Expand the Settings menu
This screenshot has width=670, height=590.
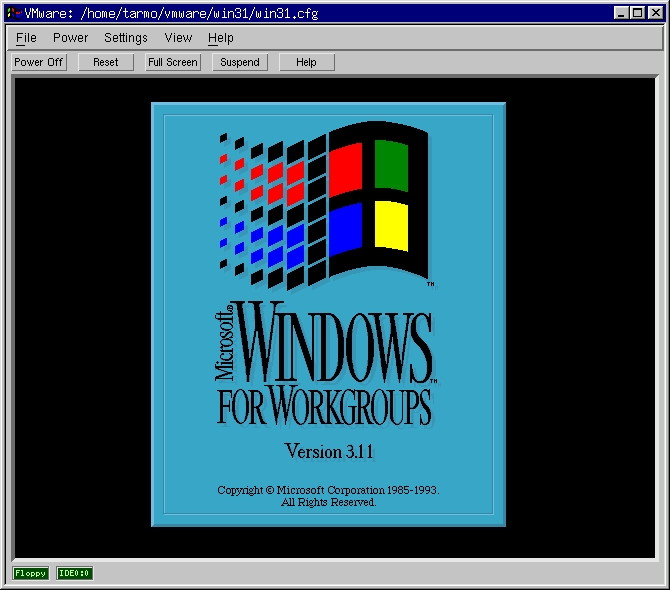tap(125, 38)
